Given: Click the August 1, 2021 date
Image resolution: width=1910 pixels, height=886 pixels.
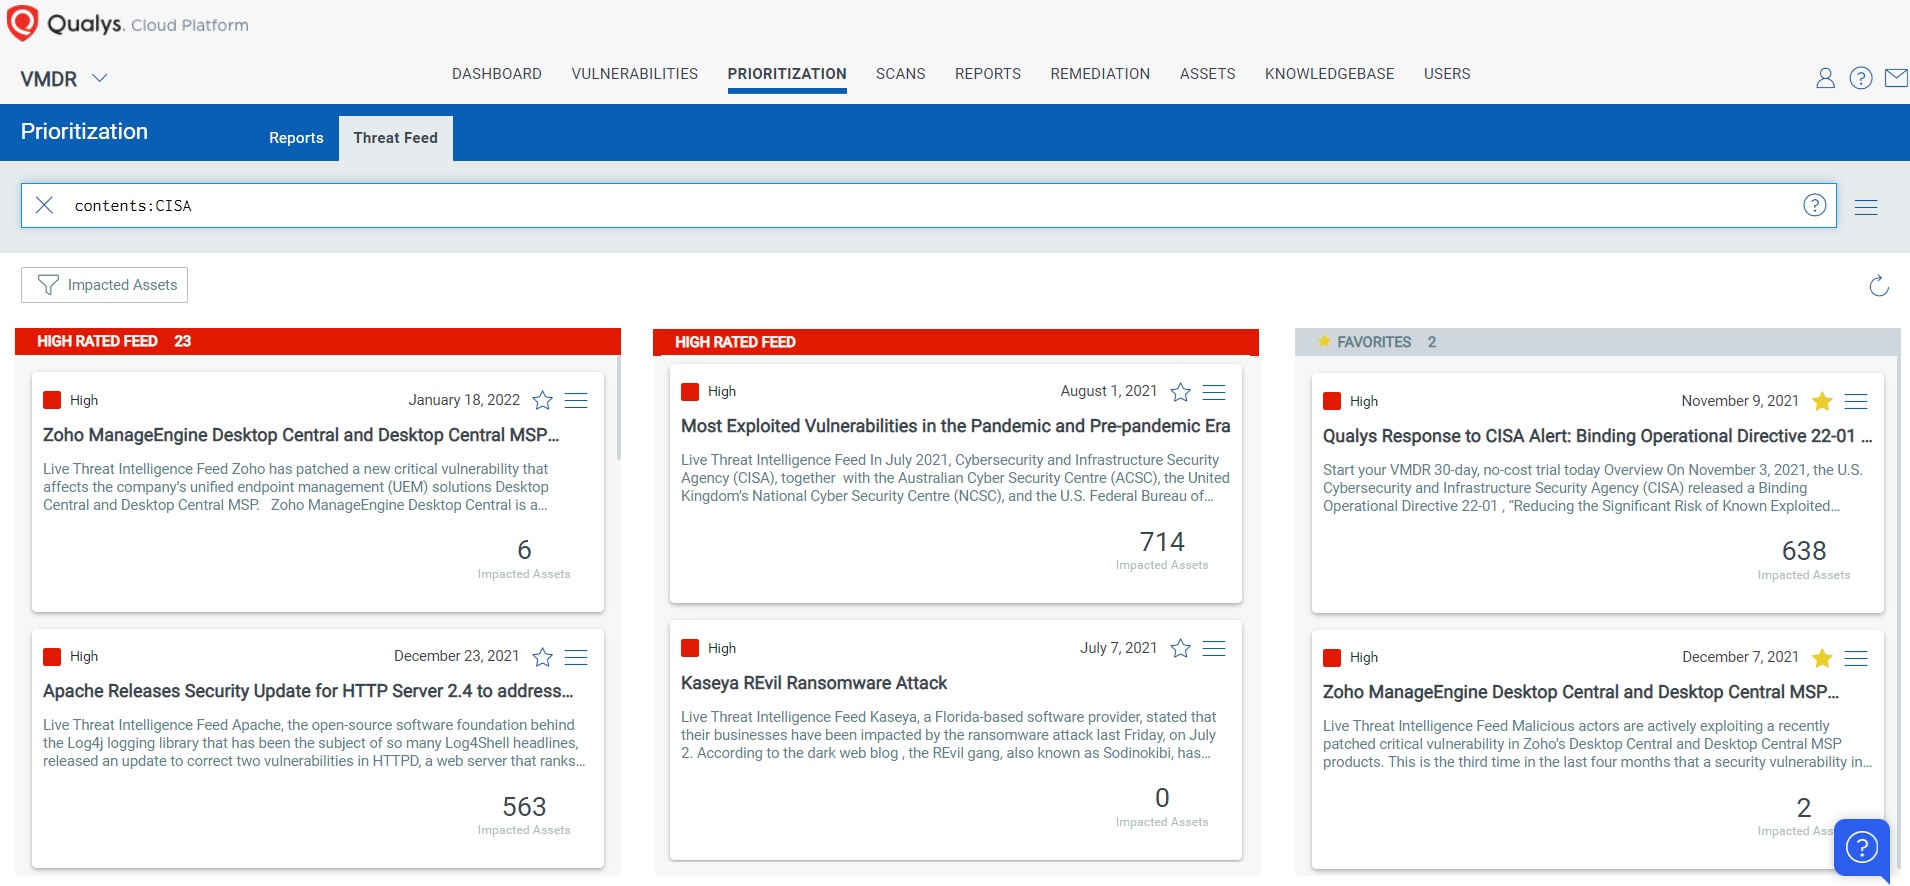Looking at the screenshot, I should [x=1109, y=391].
